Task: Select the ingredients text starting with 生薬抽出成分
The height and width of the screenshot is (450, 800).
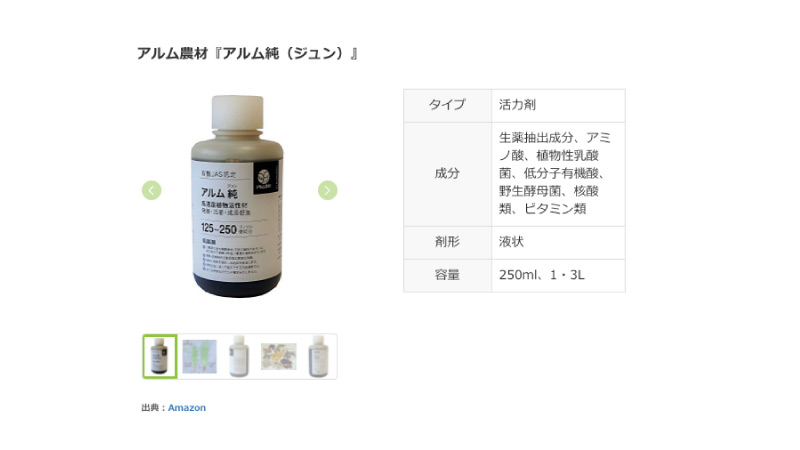Action: [x=555, y=173]
